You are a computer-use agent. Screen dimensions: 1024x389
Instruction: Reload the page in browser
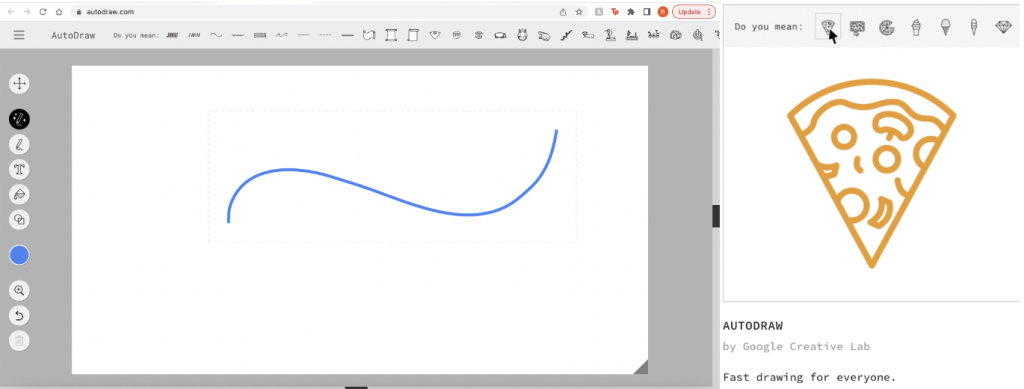(x=43, y=12)
